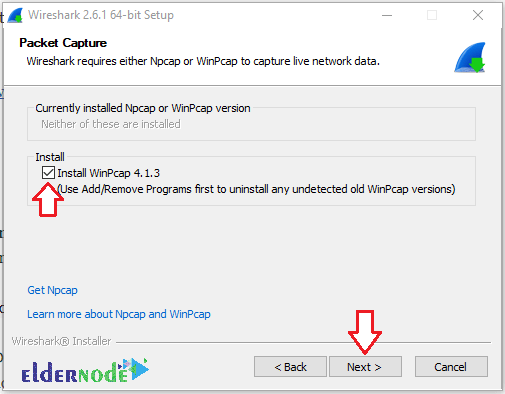
Task: Click the Eldernode logo text
Action: pos(75,372)
